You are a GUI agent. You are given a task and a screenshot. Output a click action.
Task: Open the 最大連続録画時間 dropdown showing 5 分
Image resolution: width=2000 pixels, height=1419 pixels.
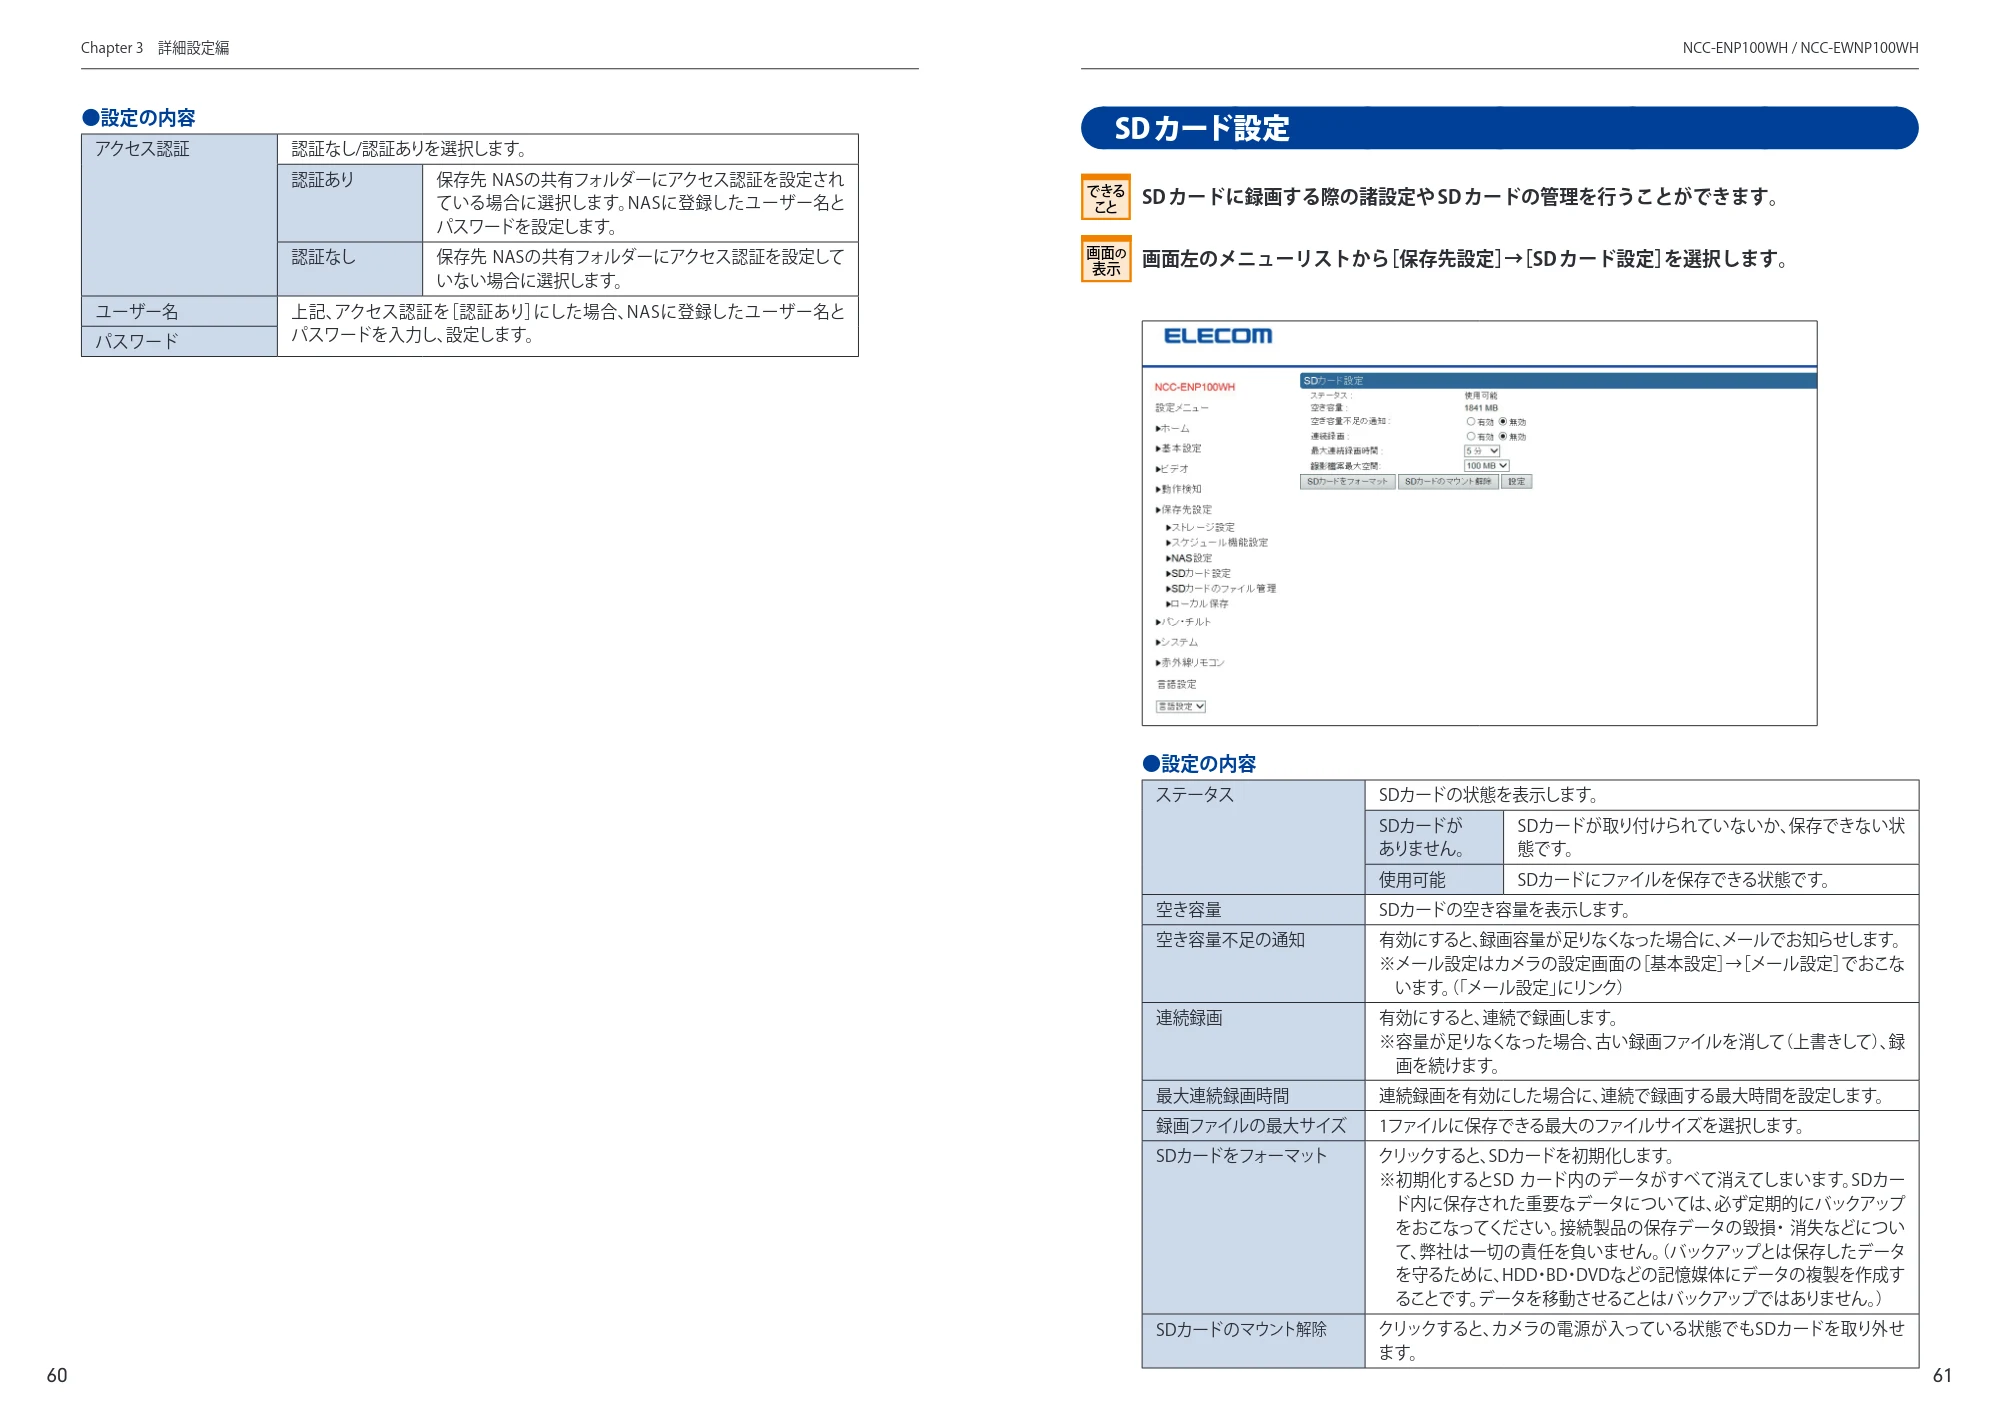point(1482,451)
